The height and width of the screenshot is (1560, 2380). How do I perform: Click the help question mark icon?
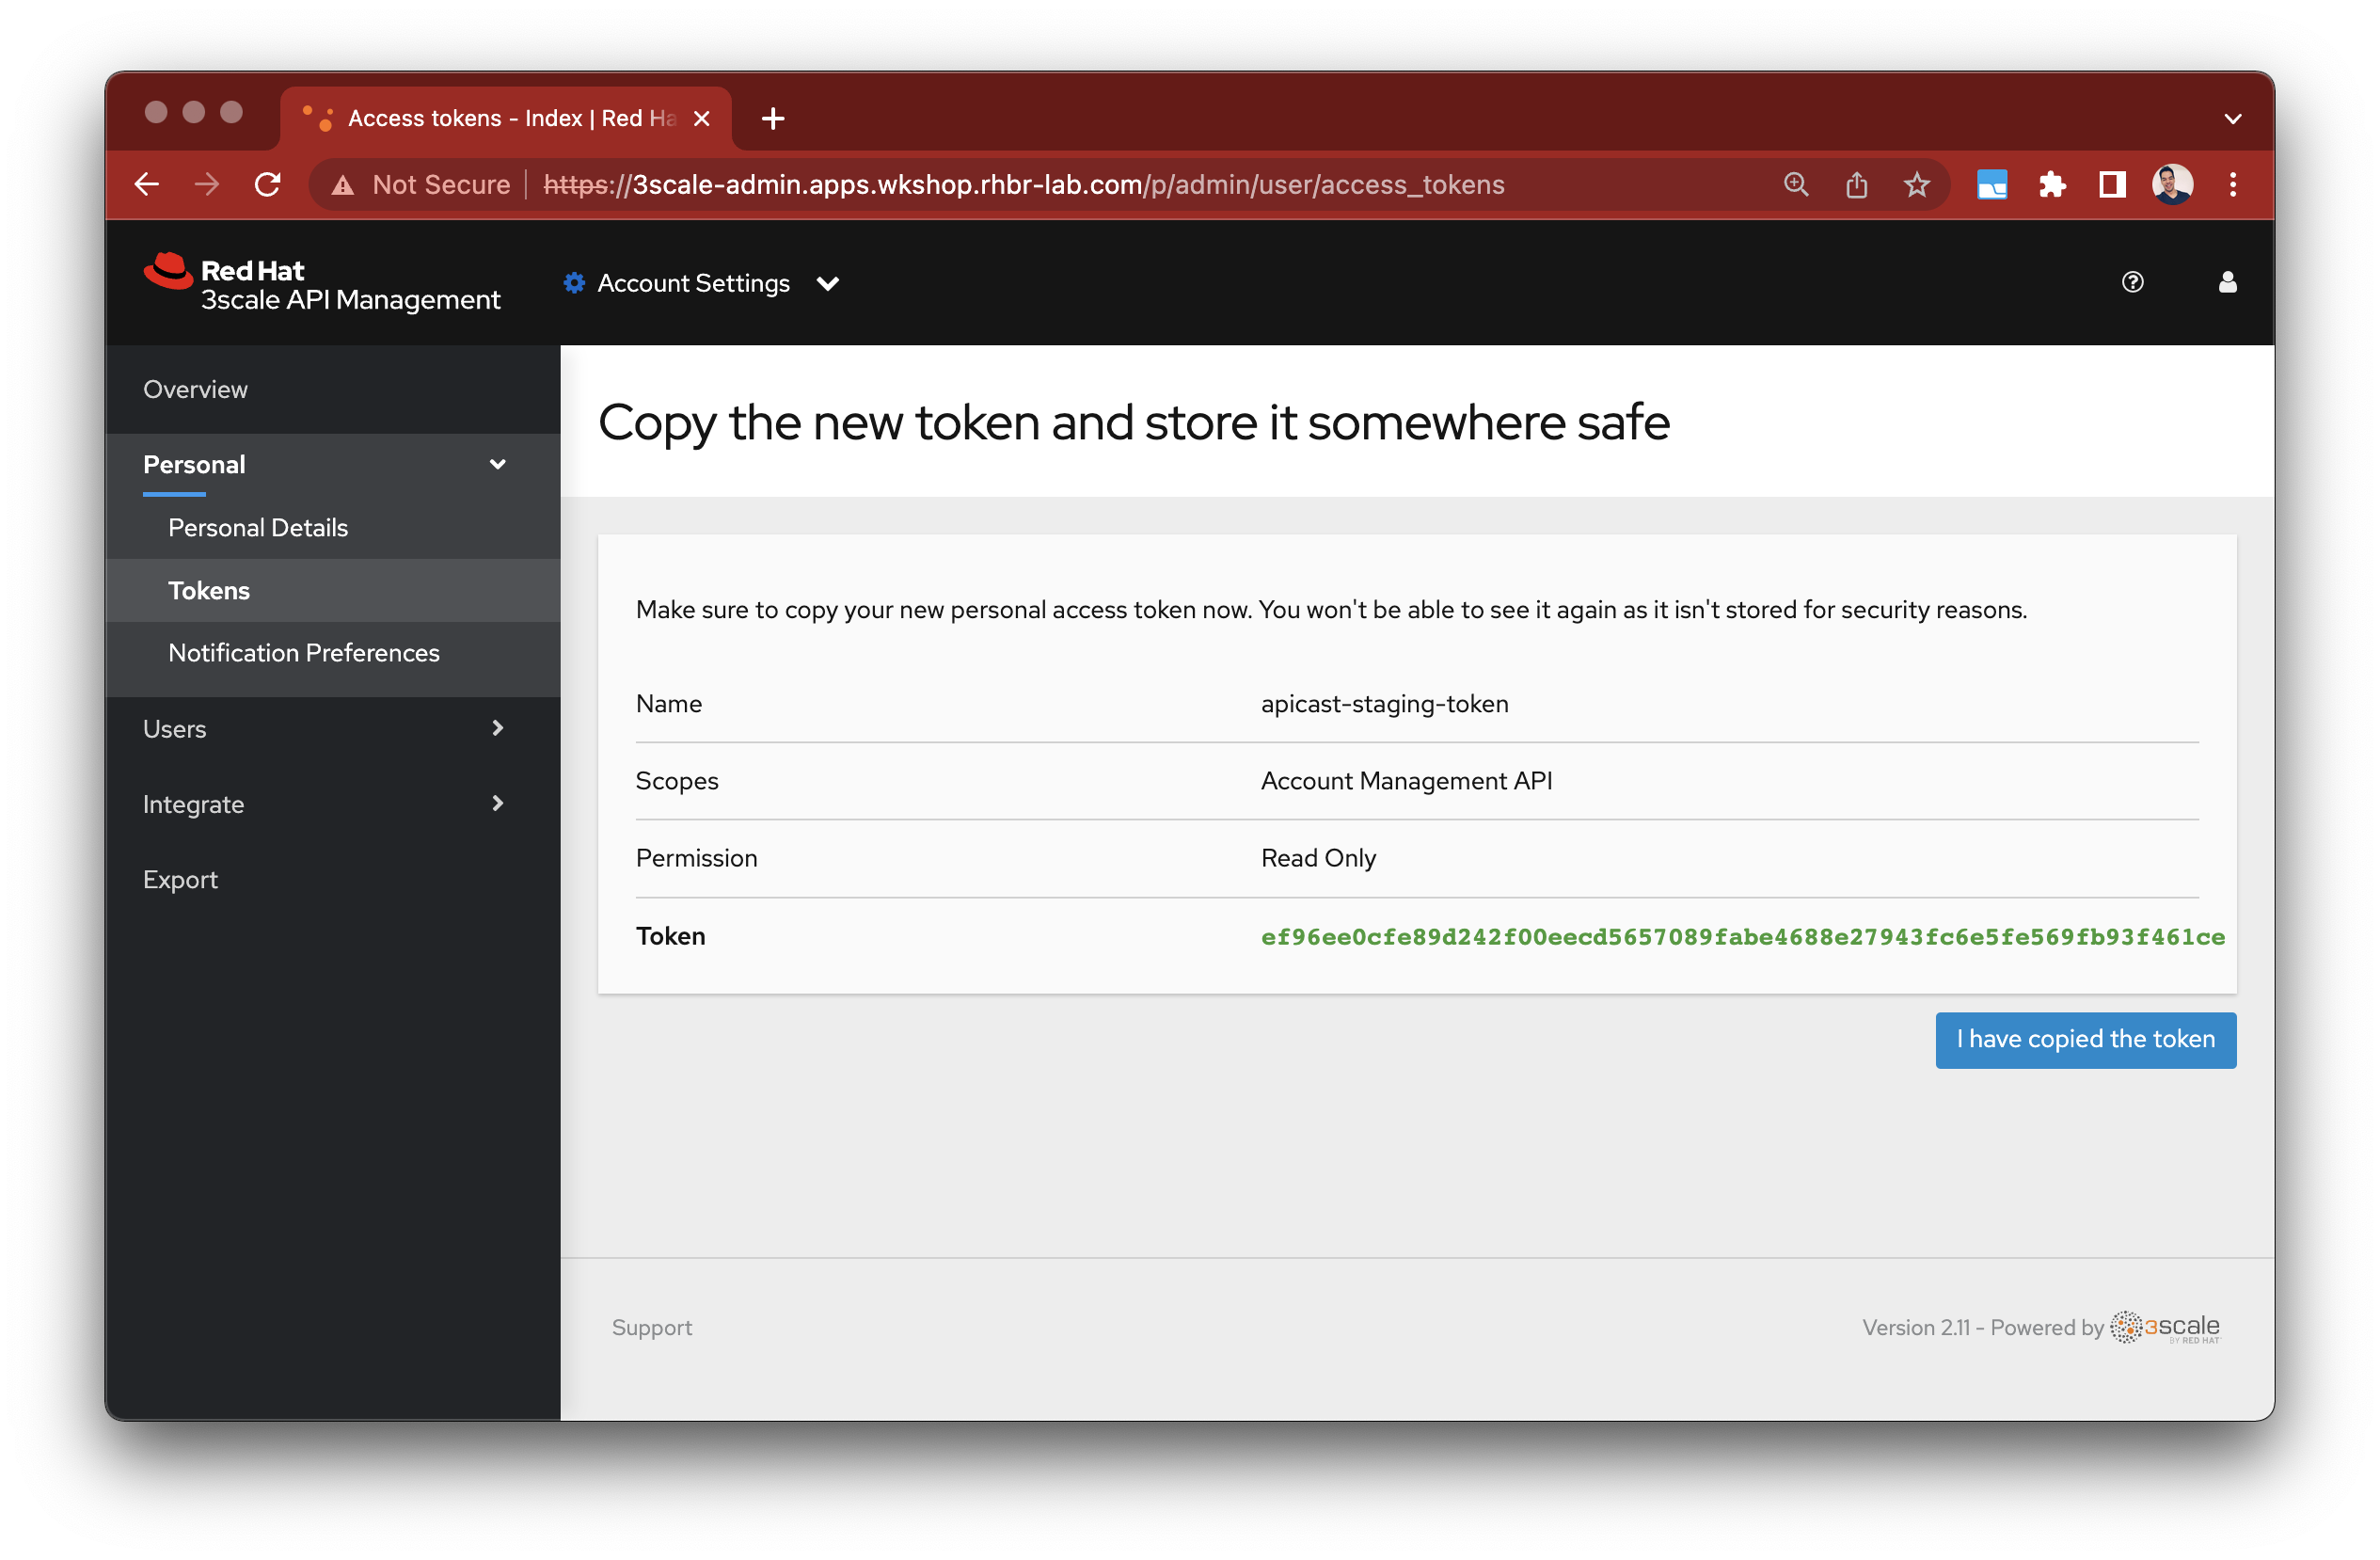click(x=2132, y=283)
